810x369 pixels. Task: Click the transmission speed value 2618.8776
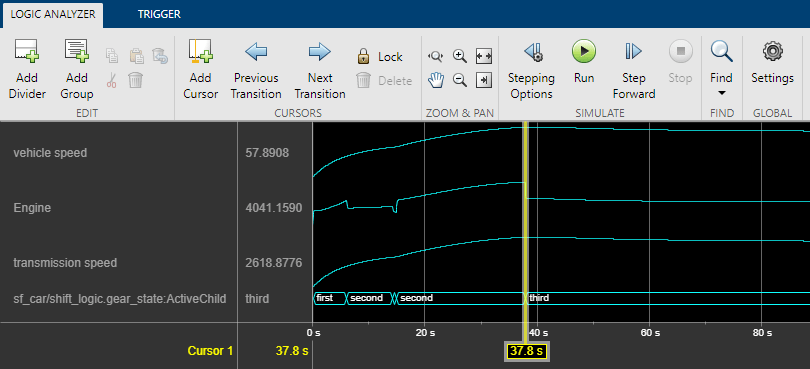tap(274, 263)
